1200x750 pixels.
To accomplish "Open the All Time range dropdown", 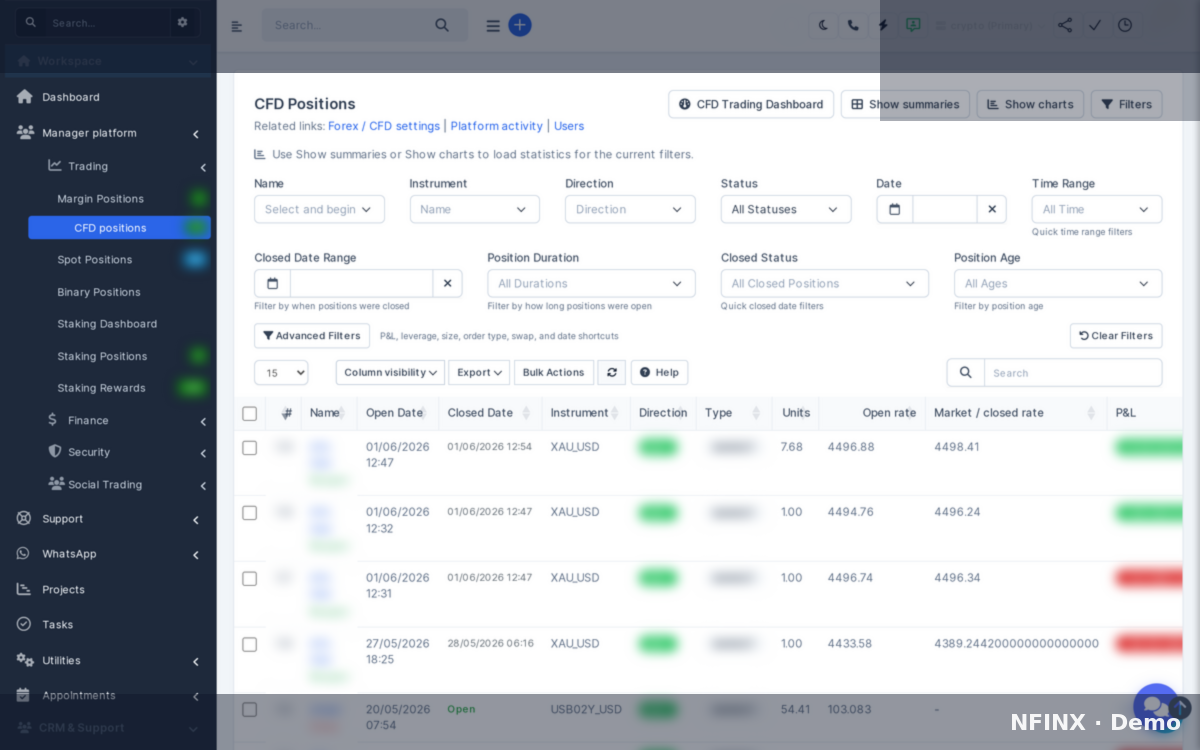I will point(1097,209).
